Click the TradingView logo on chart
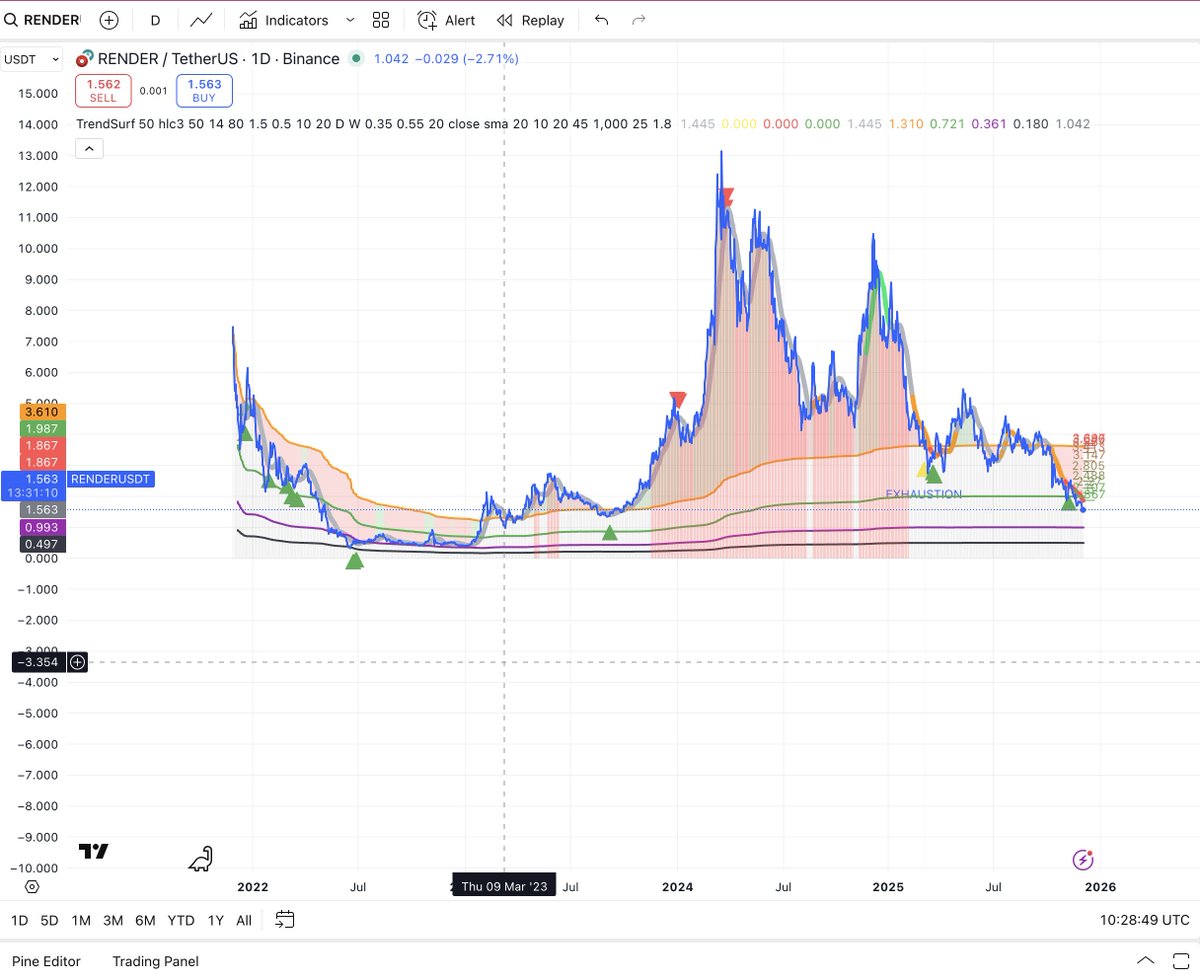 click(94, 852)
